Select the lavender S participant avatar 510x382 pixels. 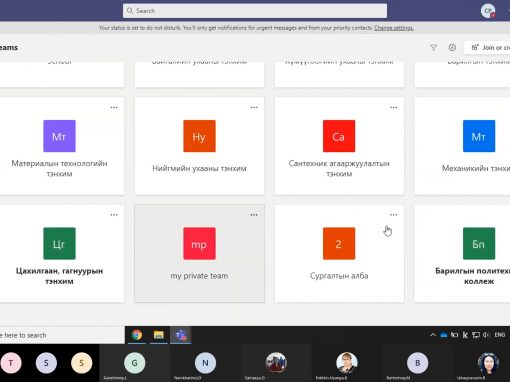tap(46, 363)
